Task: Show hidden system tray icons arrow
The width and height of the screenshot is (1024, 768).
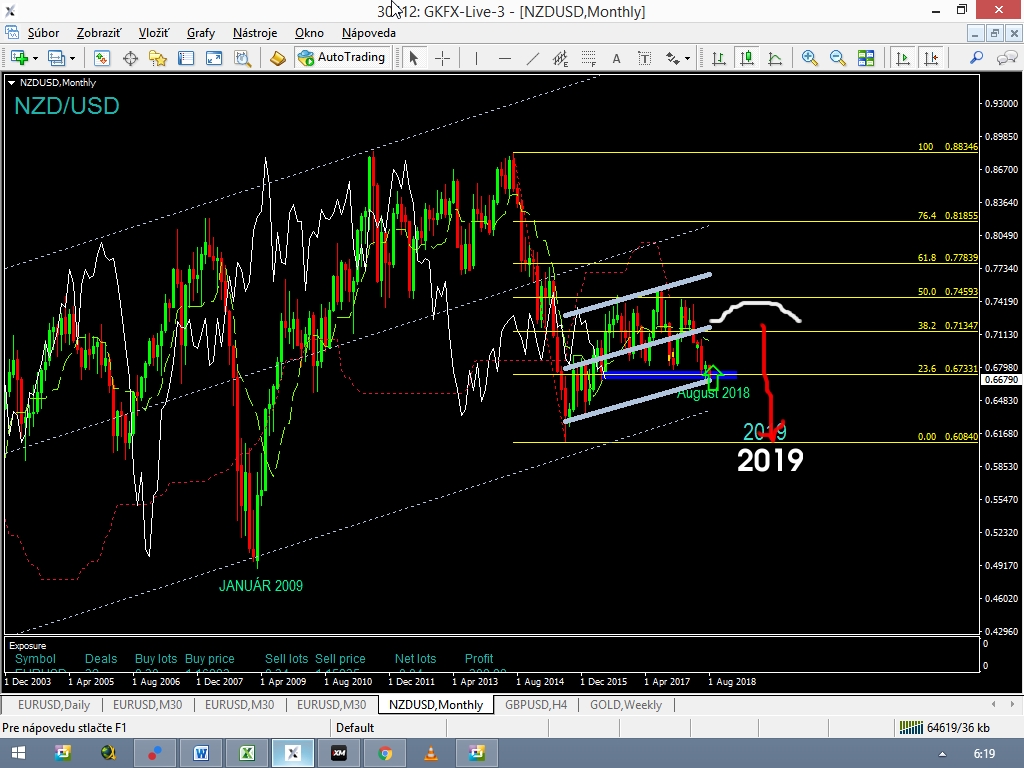Action: click(942, 754)
